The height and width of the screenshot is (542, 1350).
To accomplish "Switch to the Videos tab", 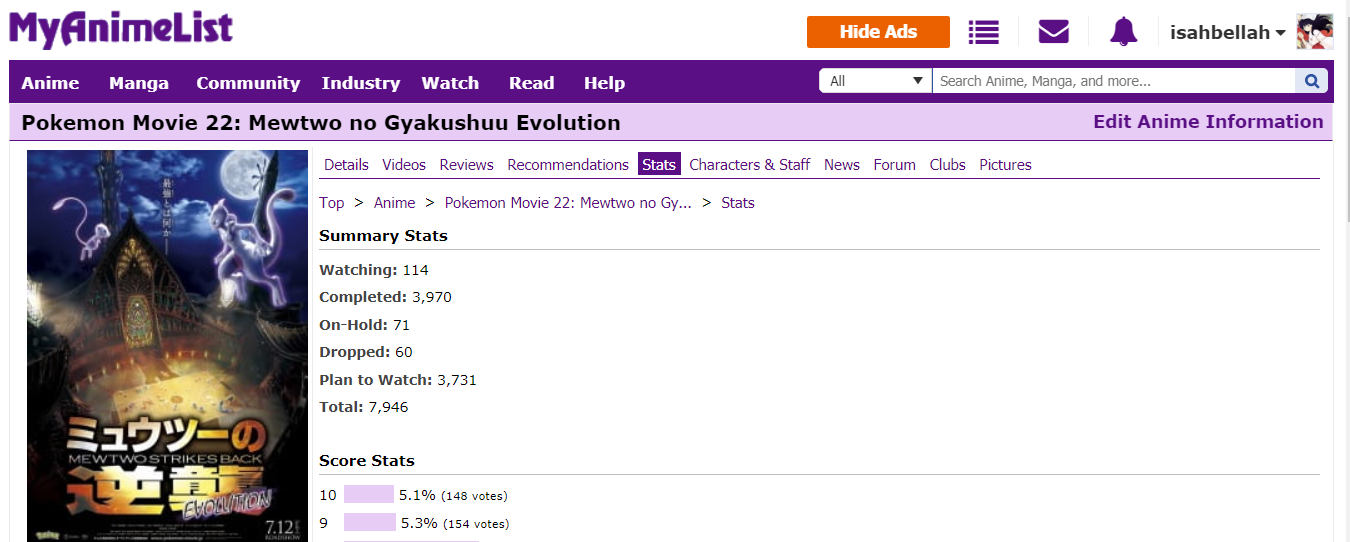I will [x=404, y=164].
